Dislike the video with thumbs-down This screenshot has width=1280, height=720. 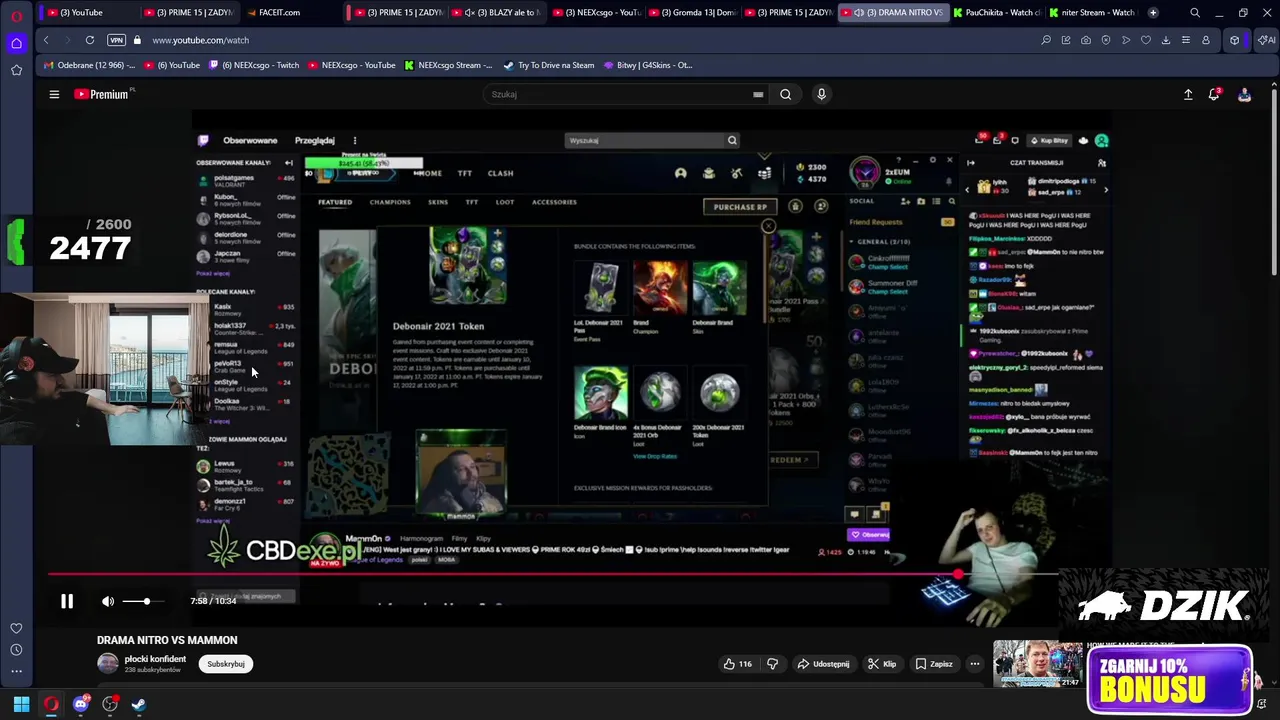click(772, 664)
